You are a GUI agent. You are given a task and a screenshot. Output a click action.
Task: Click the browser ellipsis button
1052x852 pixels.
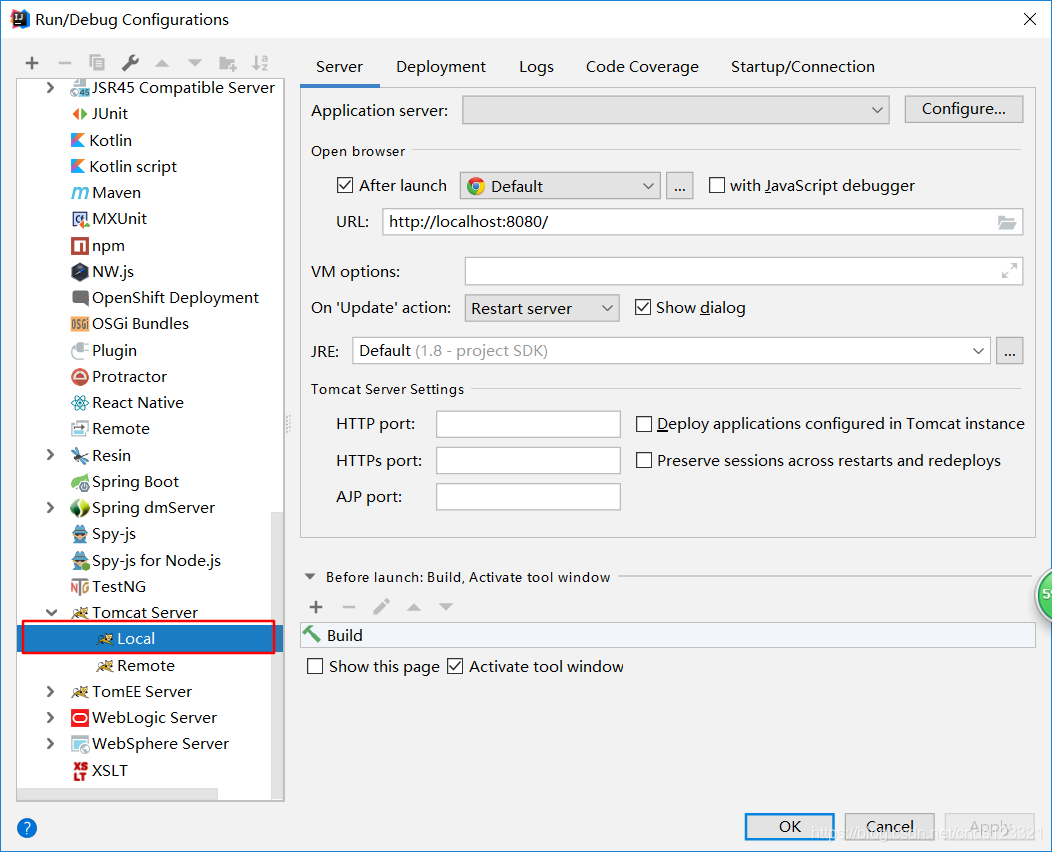click(680, 186)
